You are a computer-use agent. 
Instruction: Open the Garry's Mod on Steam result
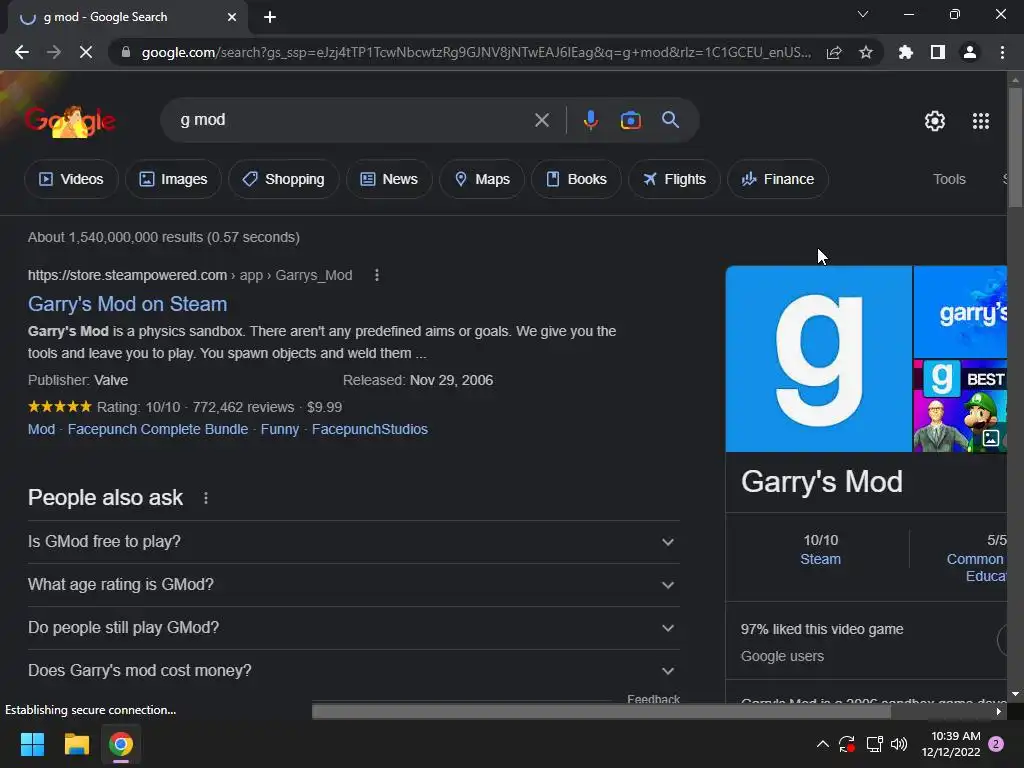[127, 304]
